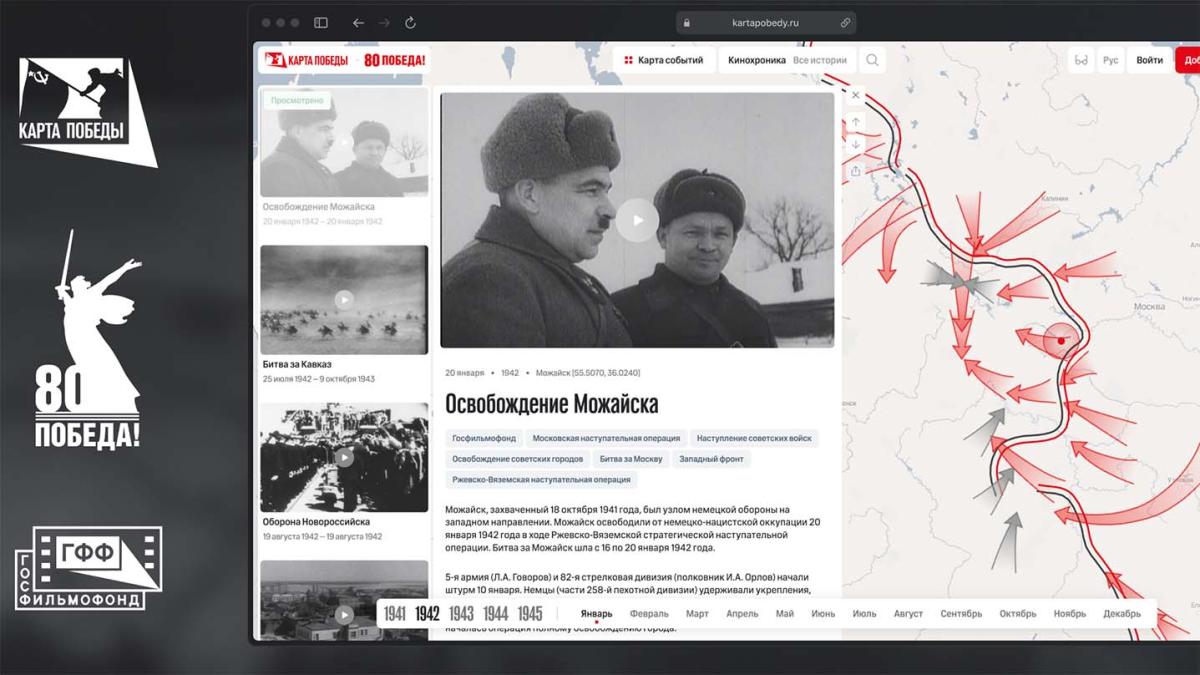Select Февраль on the month timeline
This screenshot has width=1200, height=675.
[649, 614]
